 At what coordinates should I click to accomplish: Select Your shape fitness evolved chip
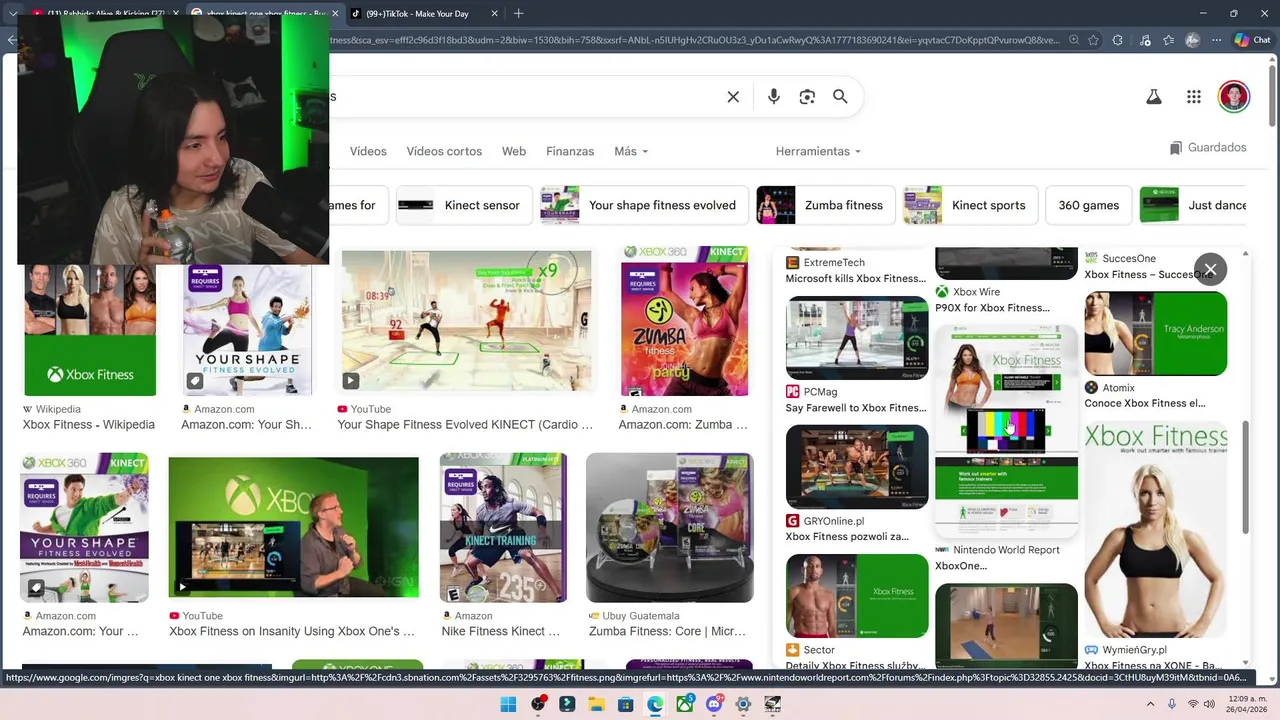click(644, 205)
